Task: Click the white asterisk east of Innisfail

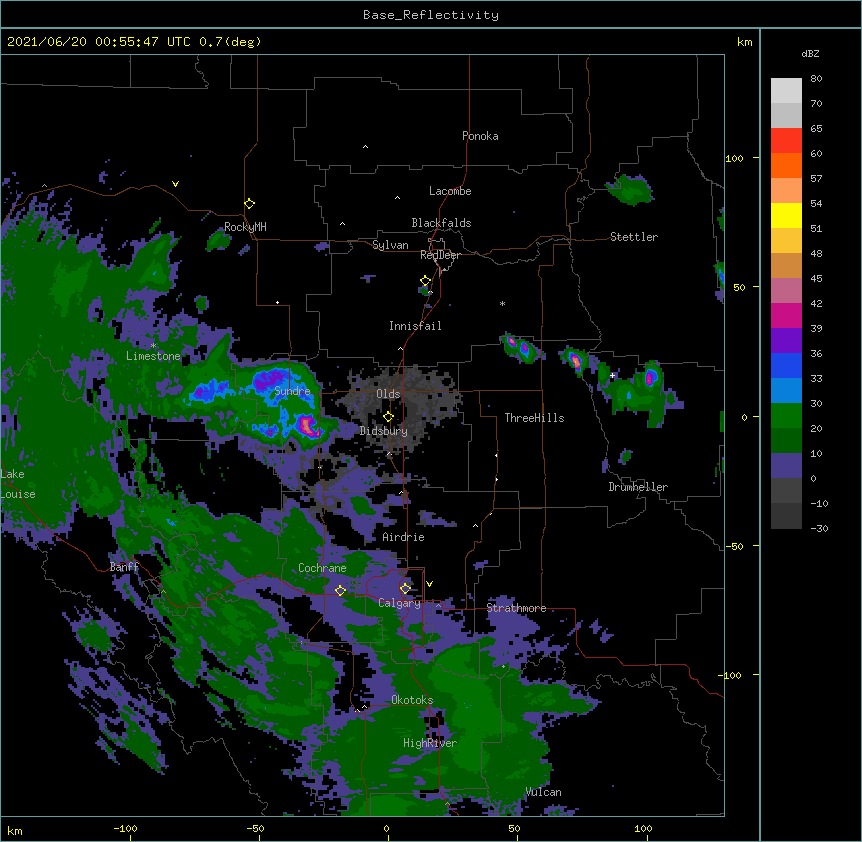Action: (x=502, y=303)
